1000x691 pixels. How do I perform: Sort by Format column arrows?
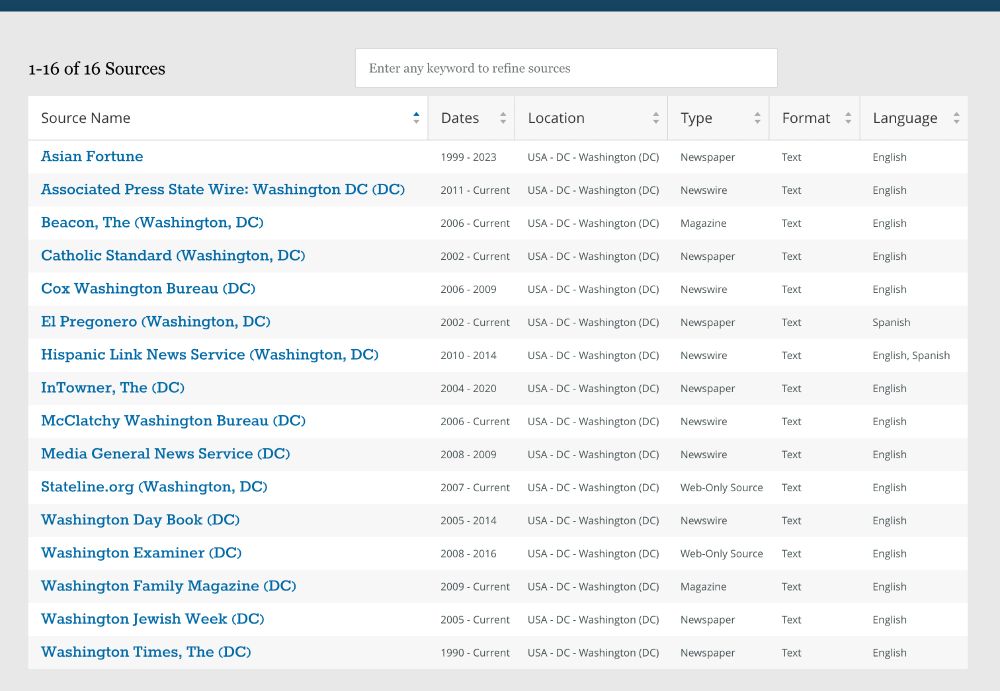848,118
